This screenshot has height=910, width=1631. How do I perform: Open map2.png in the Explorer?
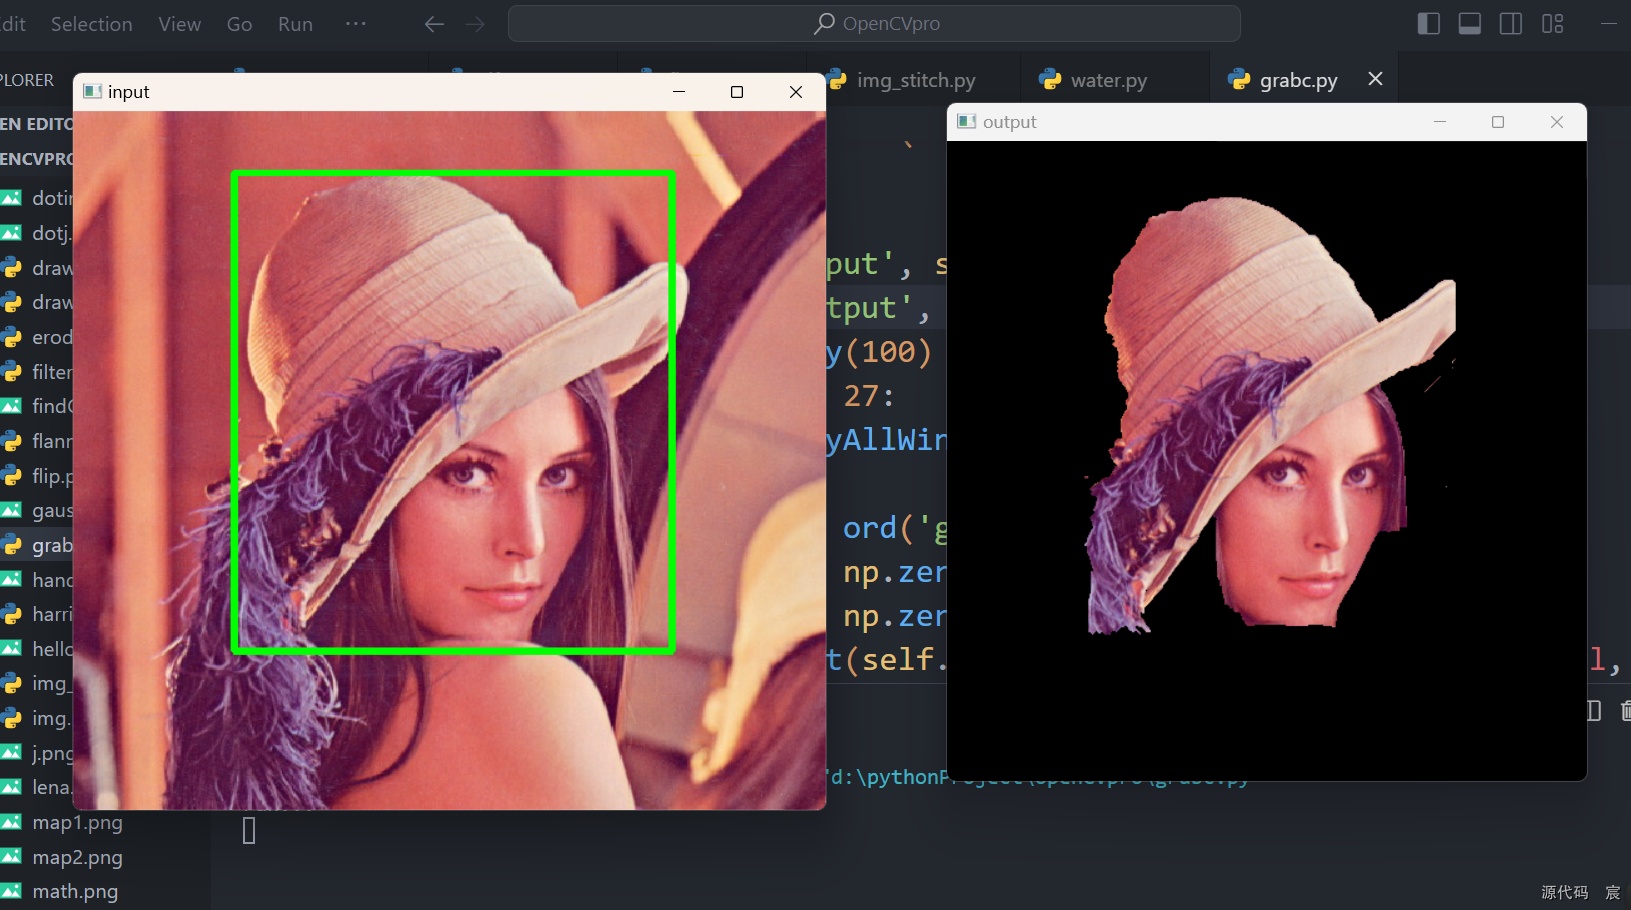point(77,857)
